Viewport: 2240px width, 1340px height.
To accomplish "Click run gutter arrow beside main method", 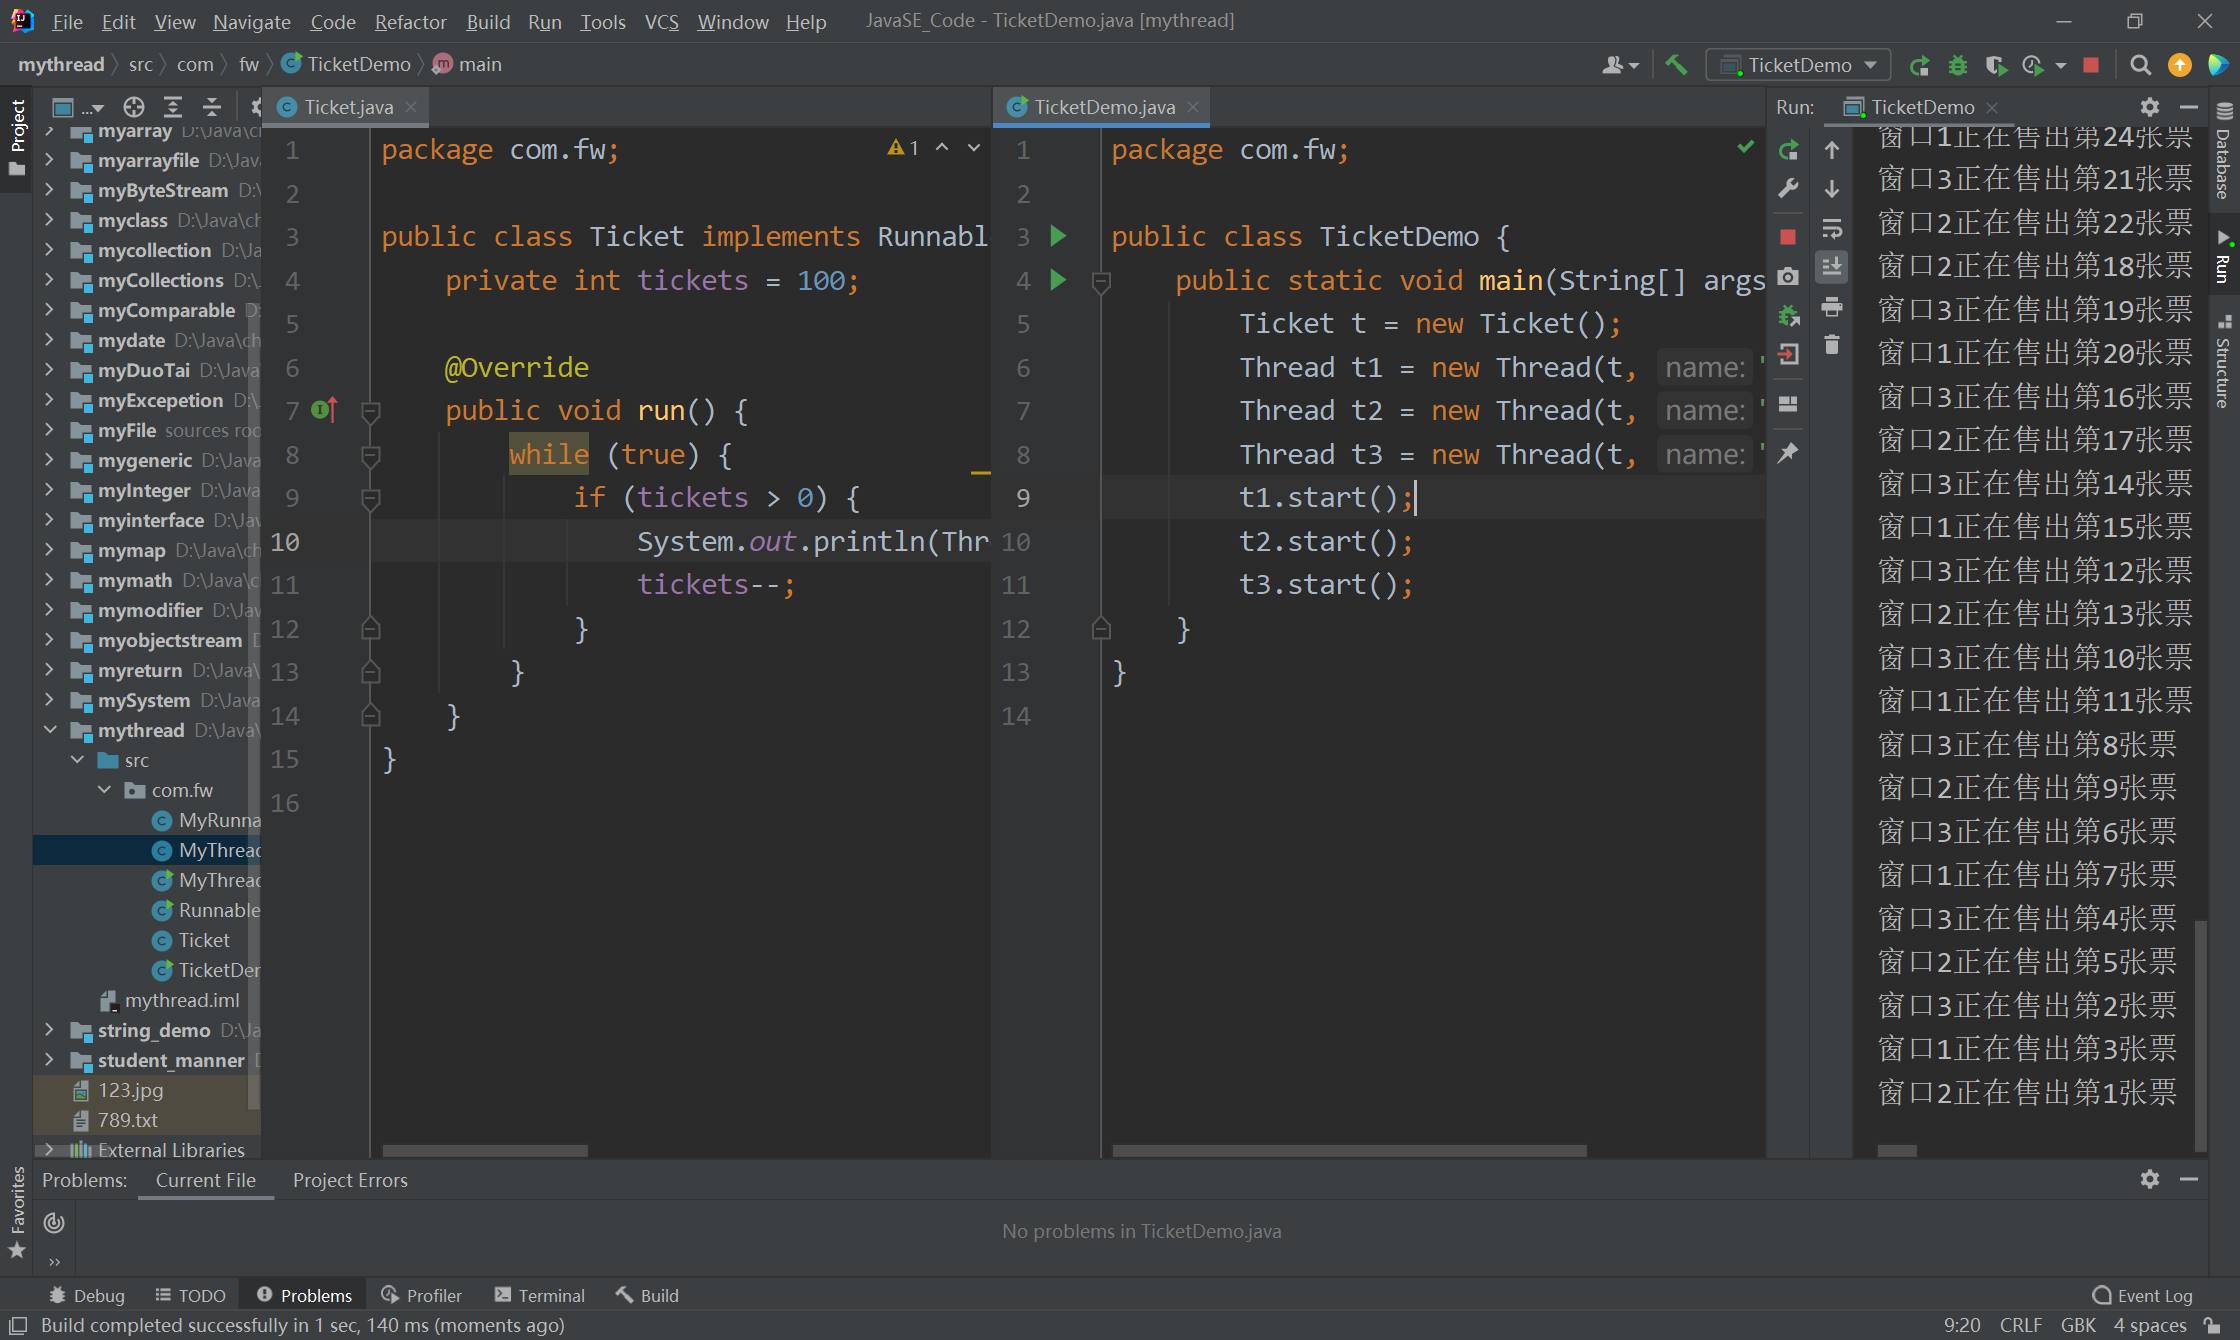I will pyautogui.click(x=1058, y=280).
